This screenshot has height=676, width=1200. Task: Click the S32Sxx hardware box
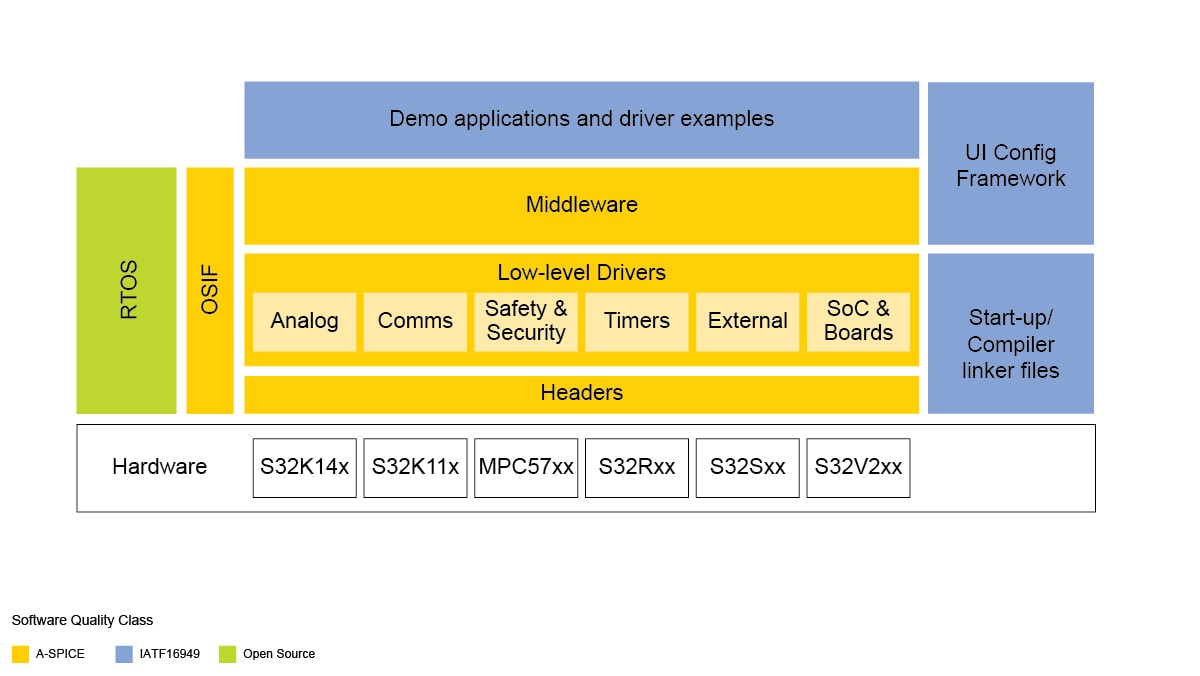[x=747, y=467]
